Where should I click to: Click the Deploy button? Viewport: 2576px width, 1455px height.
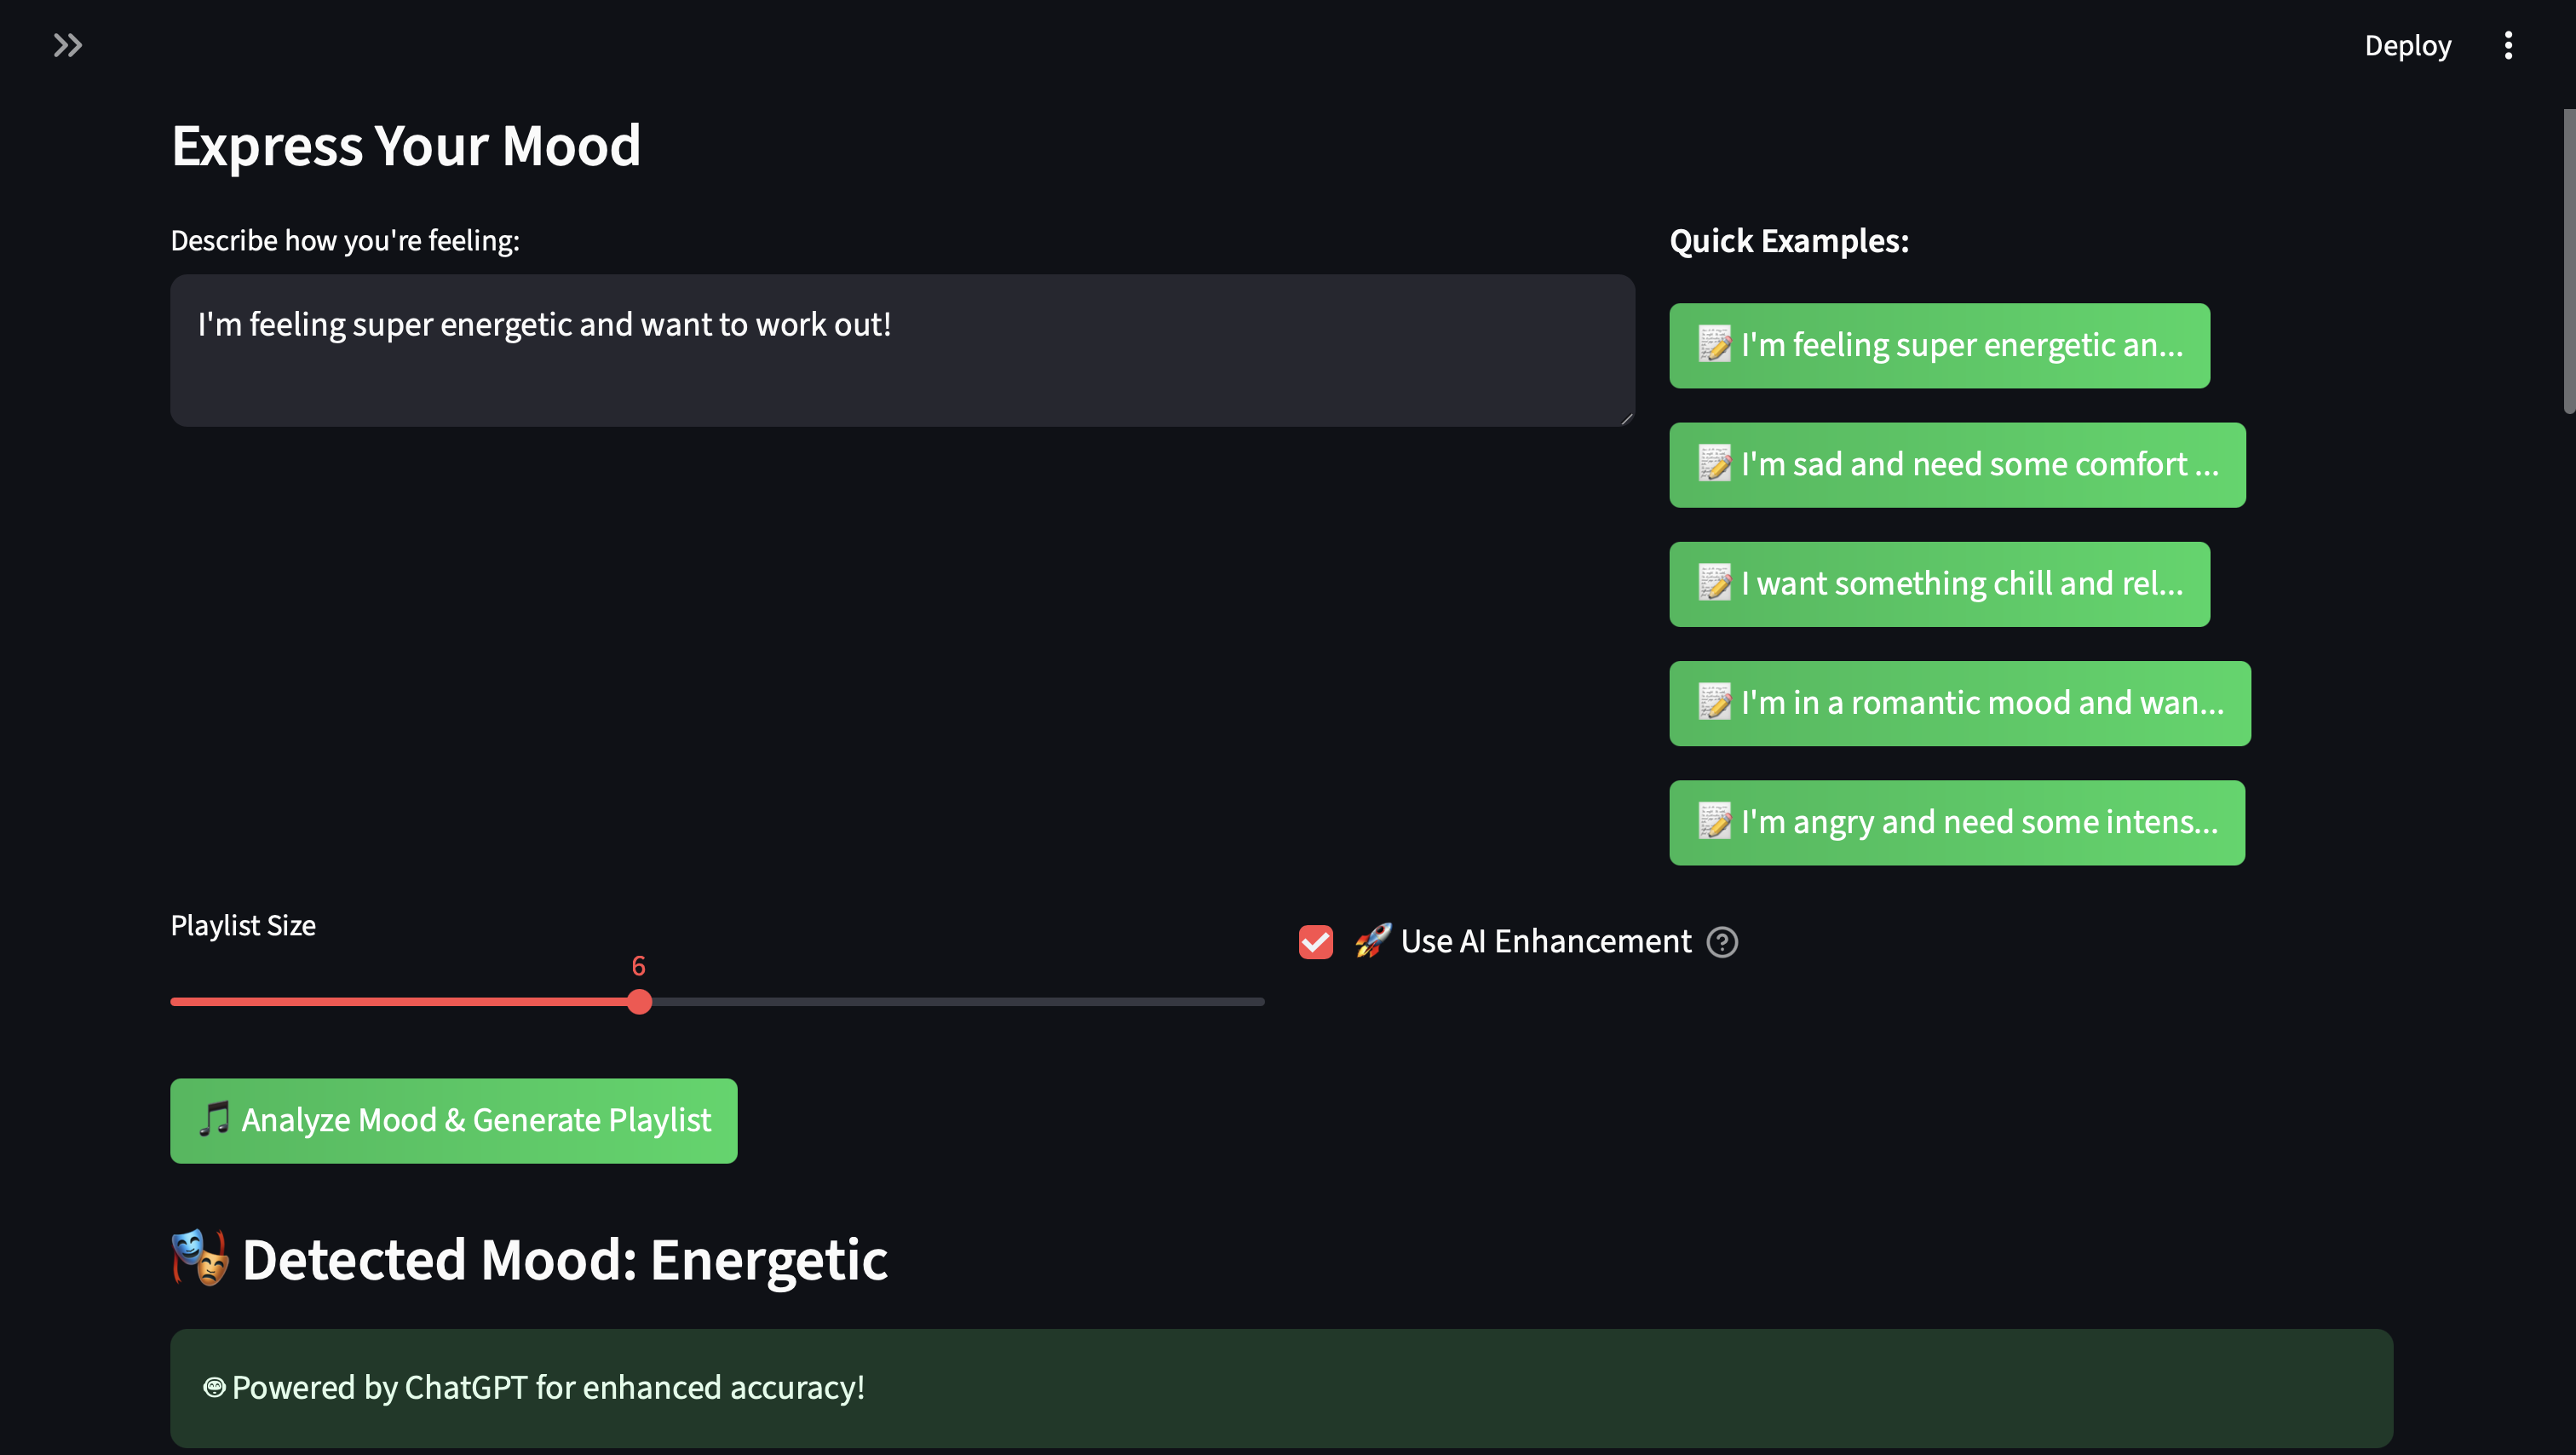point(2407,45)
